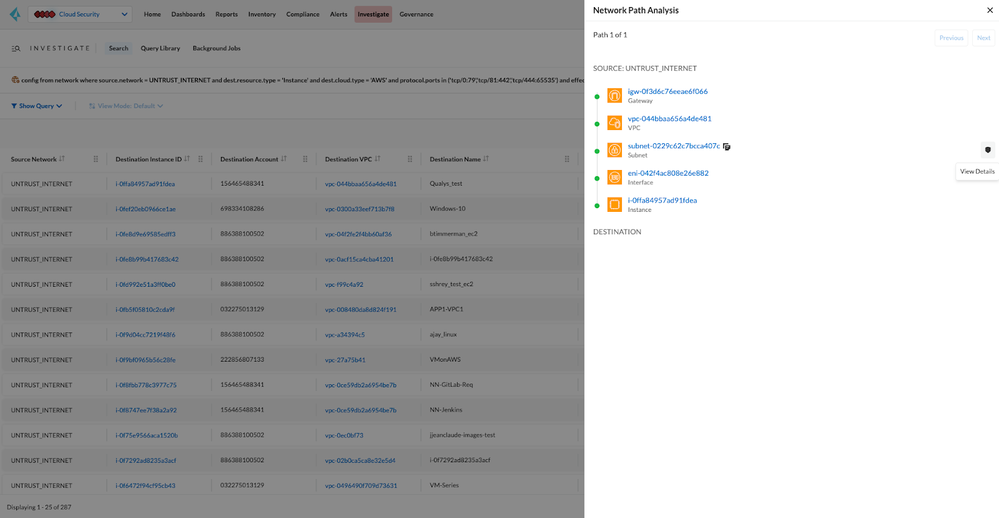Open link vpc-044bbaa656a4de481 in path panel

[670, 119]
